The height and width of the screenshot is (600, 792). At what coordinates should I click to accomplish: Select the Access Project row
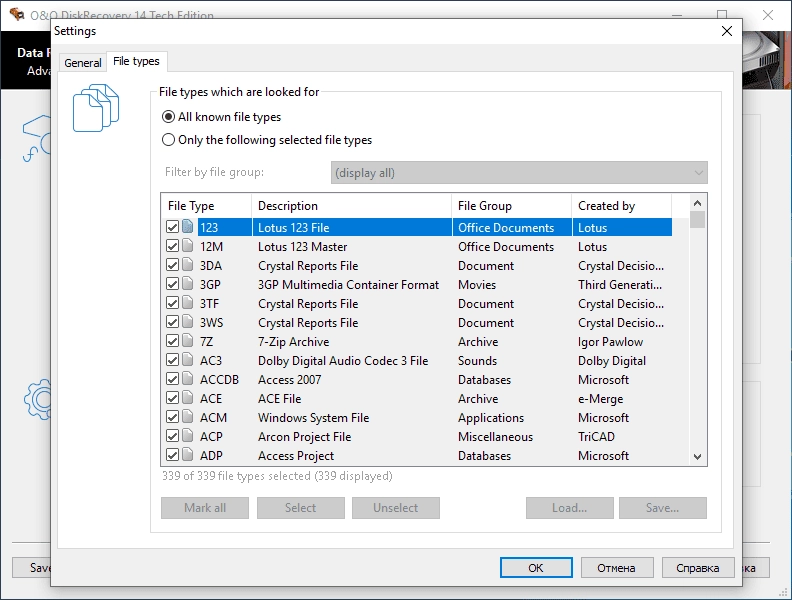click(x=419, y=456)
